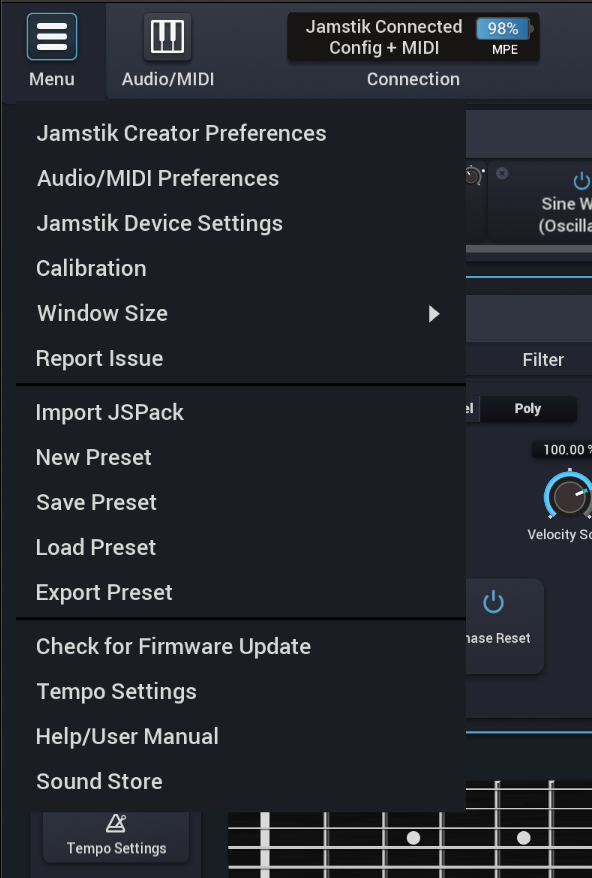
Task: Toggle the Sine Wave oscillator power icon
Action: (x=581, y=180)
